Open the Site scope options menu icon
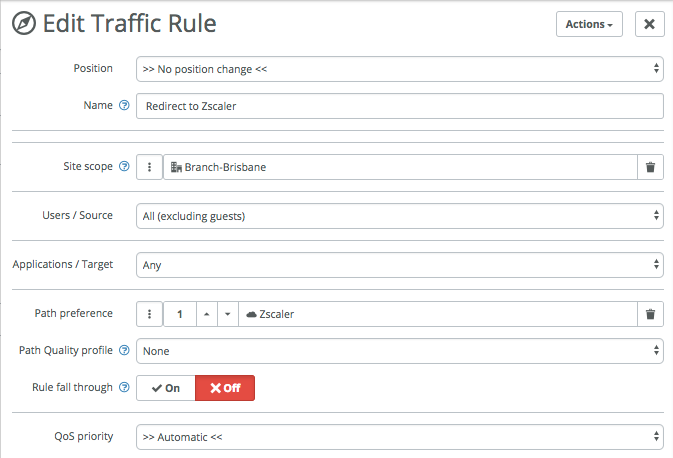This screenshot has height=458, width=673. click(x=149, y=167)
